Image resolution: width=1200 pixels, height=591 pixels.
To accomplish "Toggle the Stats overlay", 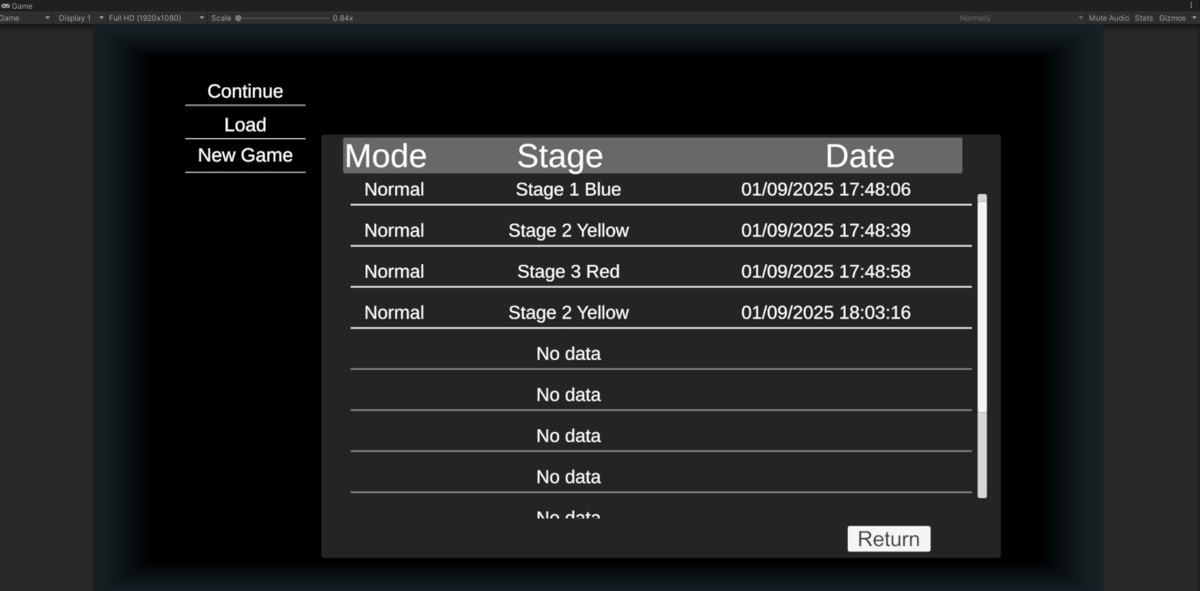I will 1144,18.
